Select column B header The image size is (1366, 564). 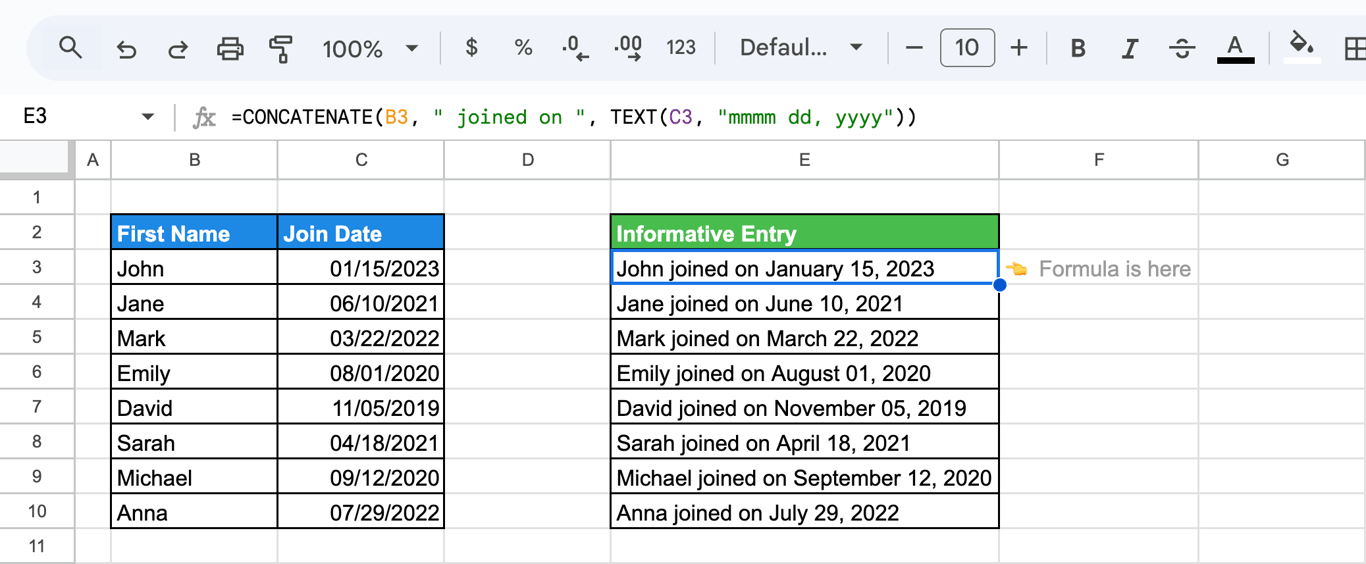194,160
